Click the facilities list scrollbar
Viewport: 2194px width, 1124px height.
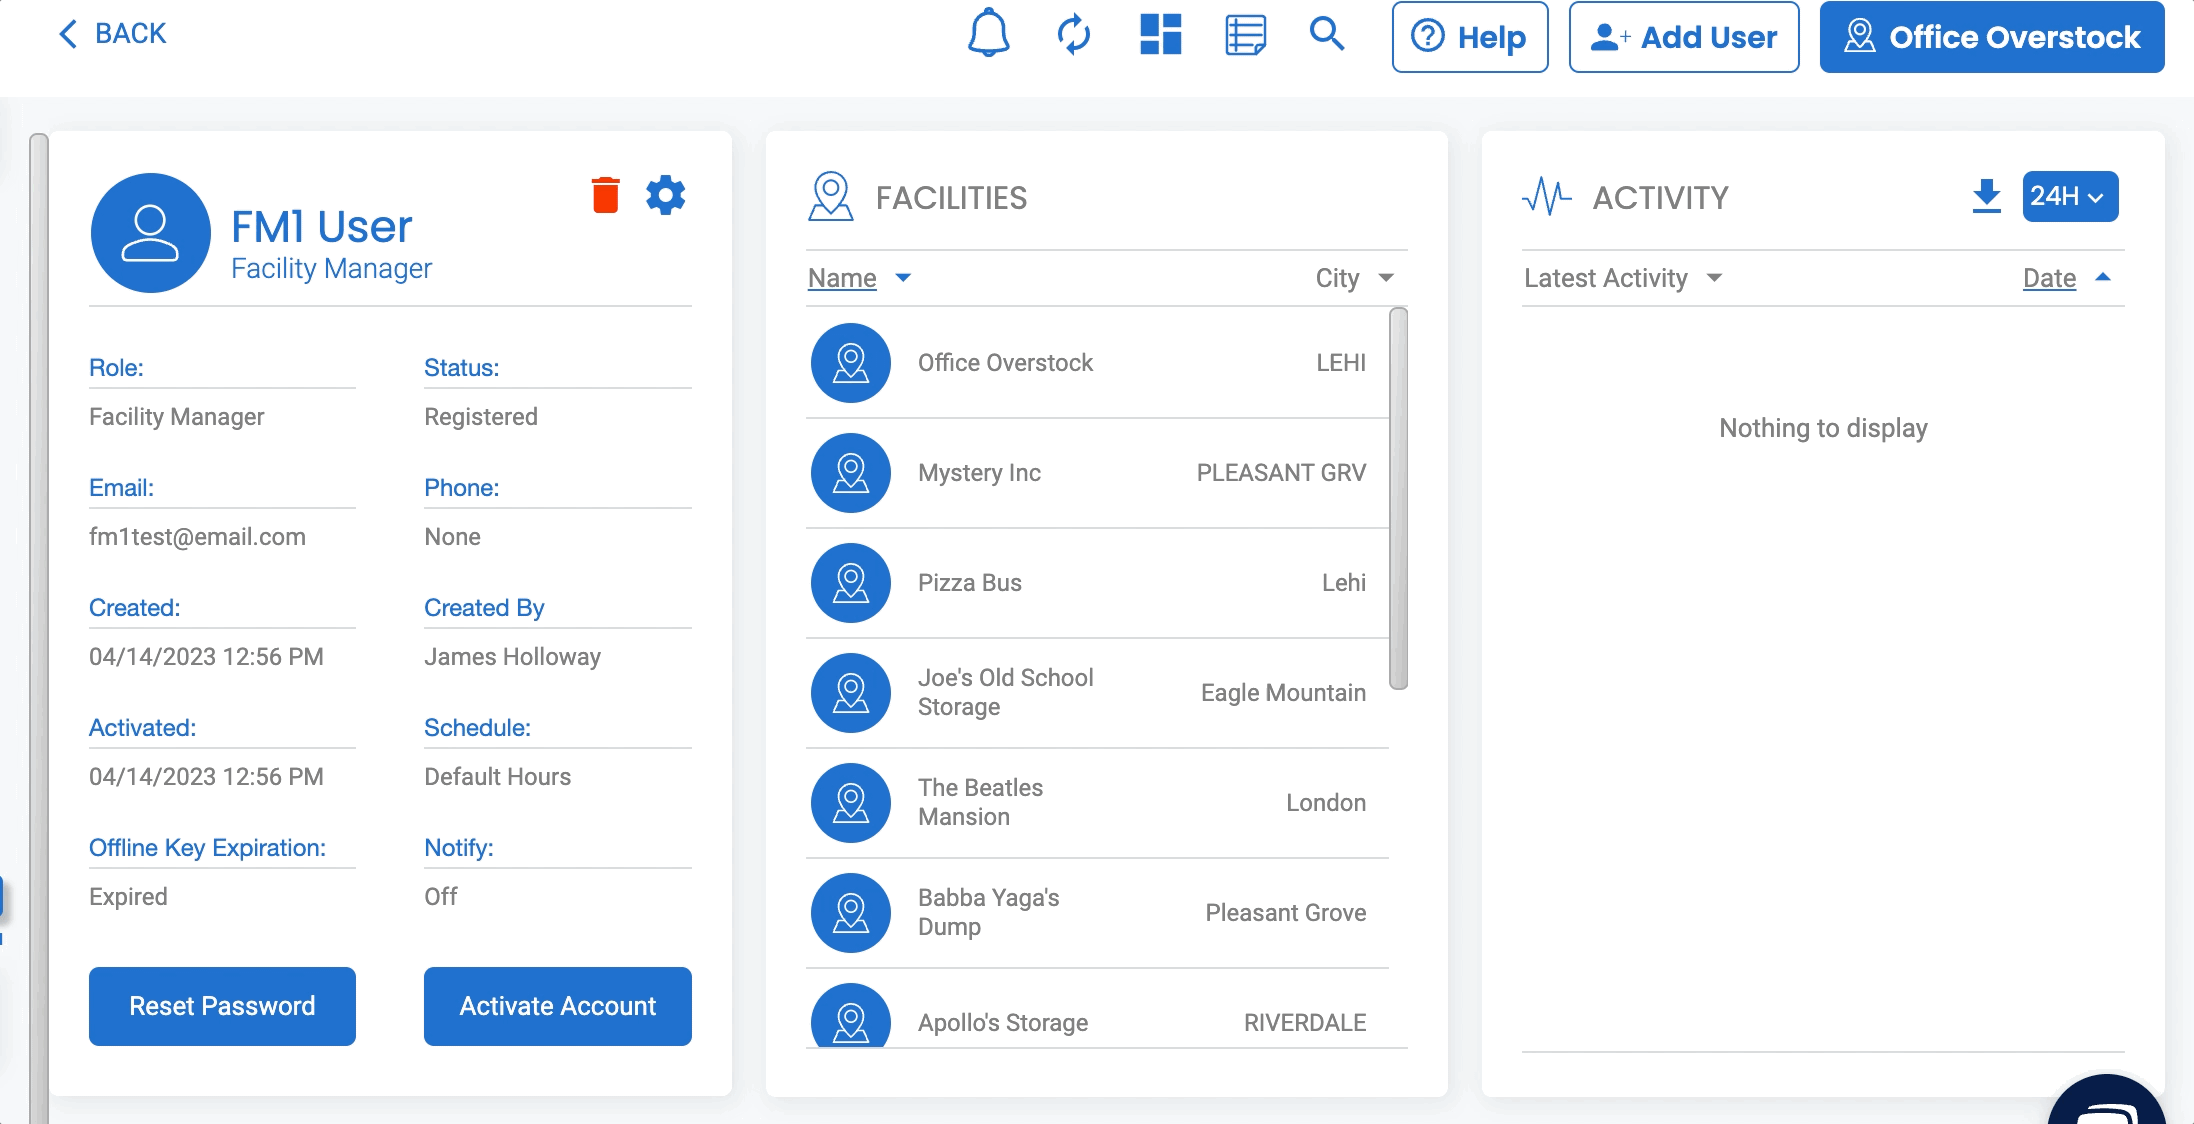1398,498
